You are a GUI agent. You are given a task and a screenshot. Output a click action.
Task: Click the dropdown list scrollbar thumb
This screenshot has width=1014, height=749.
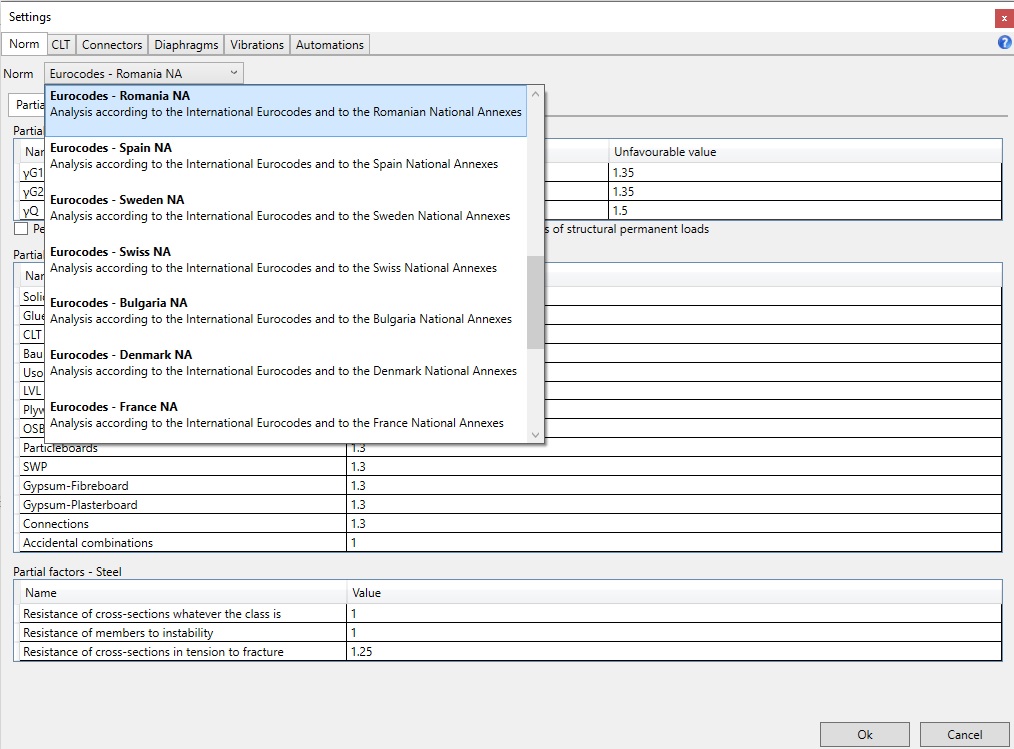535,302
